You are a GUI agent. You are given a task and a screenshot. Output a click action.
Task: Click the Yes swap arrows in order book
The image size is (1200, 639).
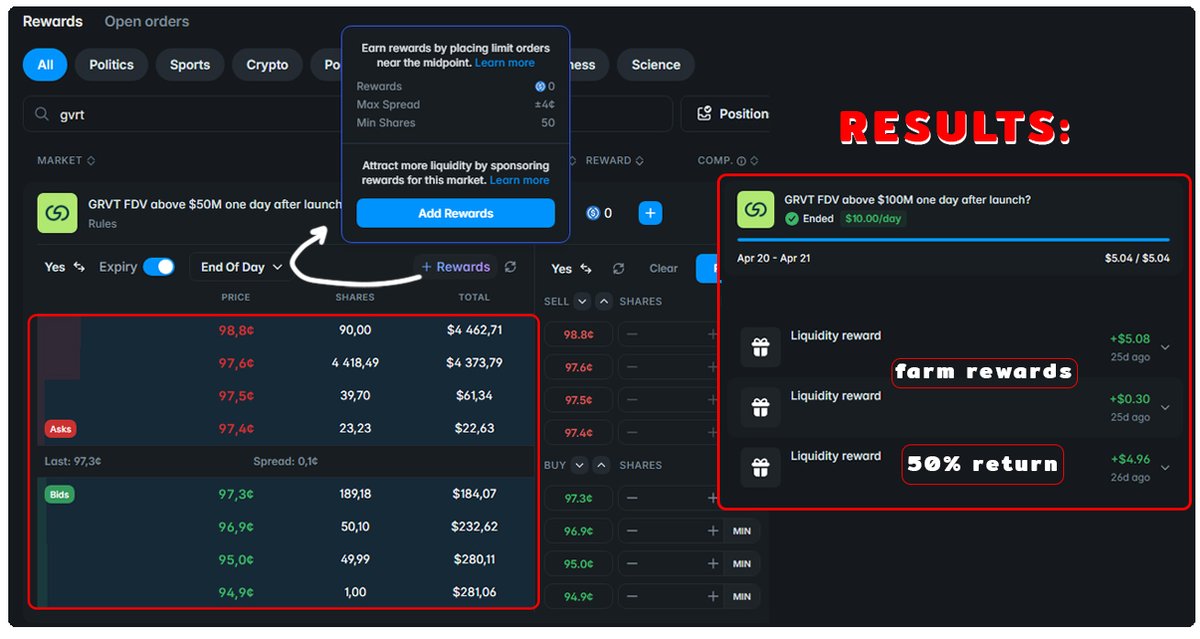(79, 267)
